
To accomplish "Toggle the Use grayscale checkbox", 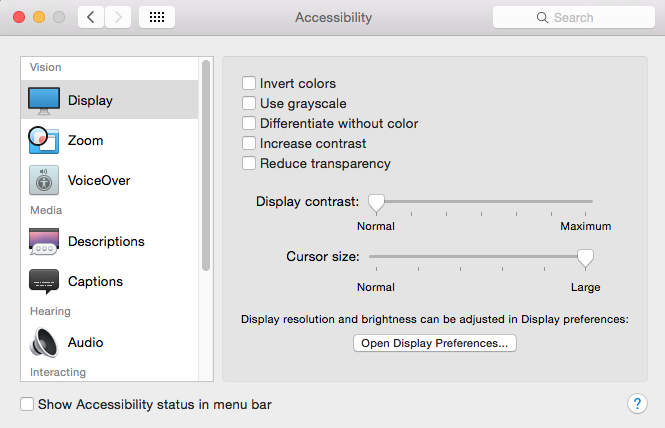I will click(249, 103).
